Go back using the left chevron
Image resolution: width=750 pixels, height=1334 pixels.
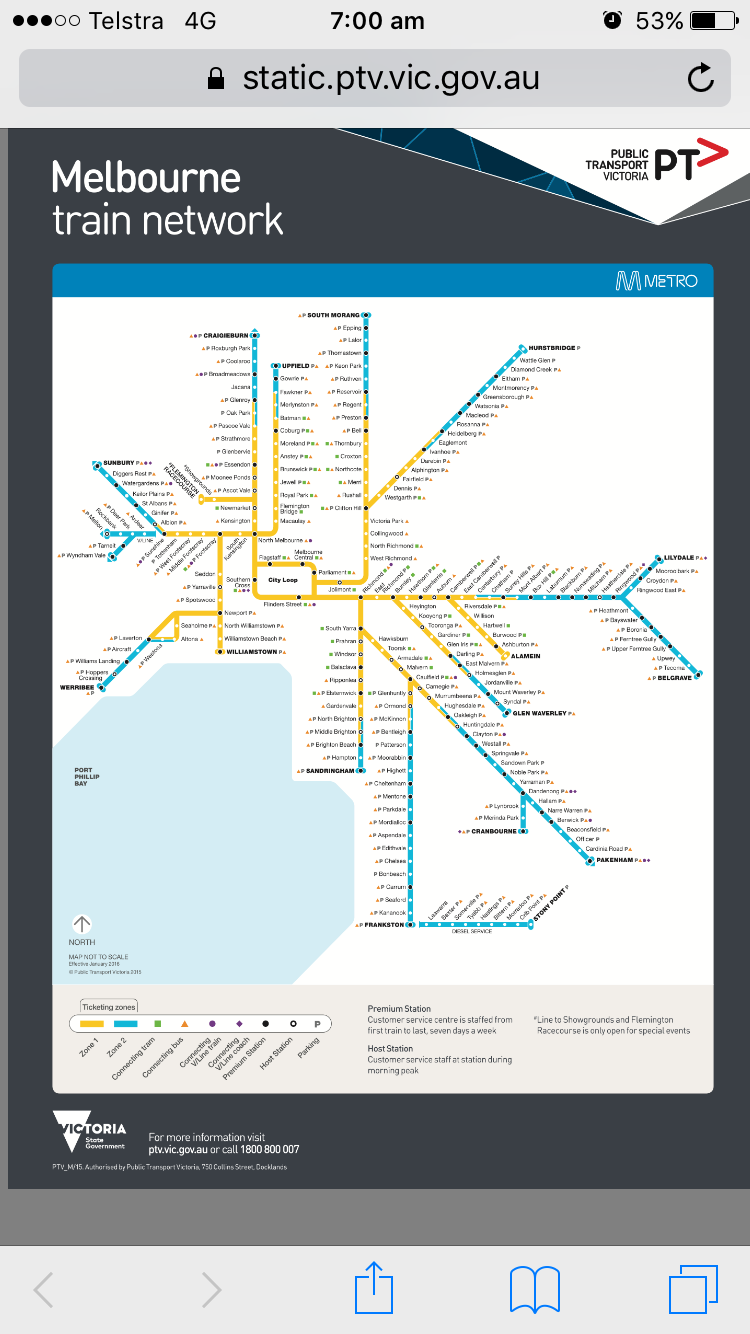pos(44,1289)
